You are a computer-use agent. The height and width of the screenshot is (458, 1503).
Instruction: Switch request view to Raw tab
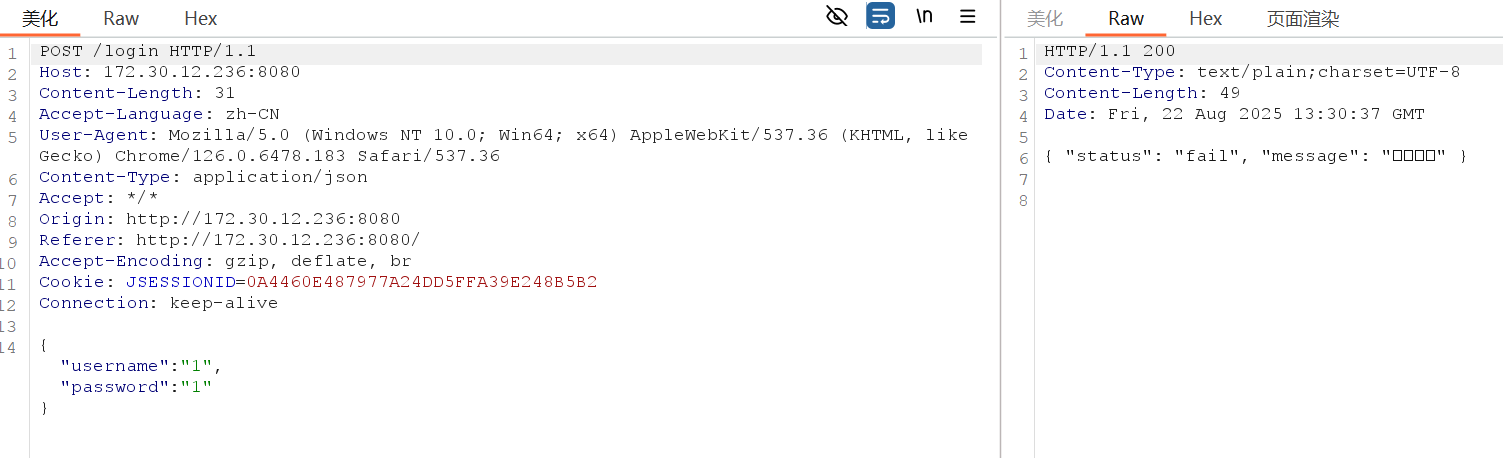coord(121,18)
